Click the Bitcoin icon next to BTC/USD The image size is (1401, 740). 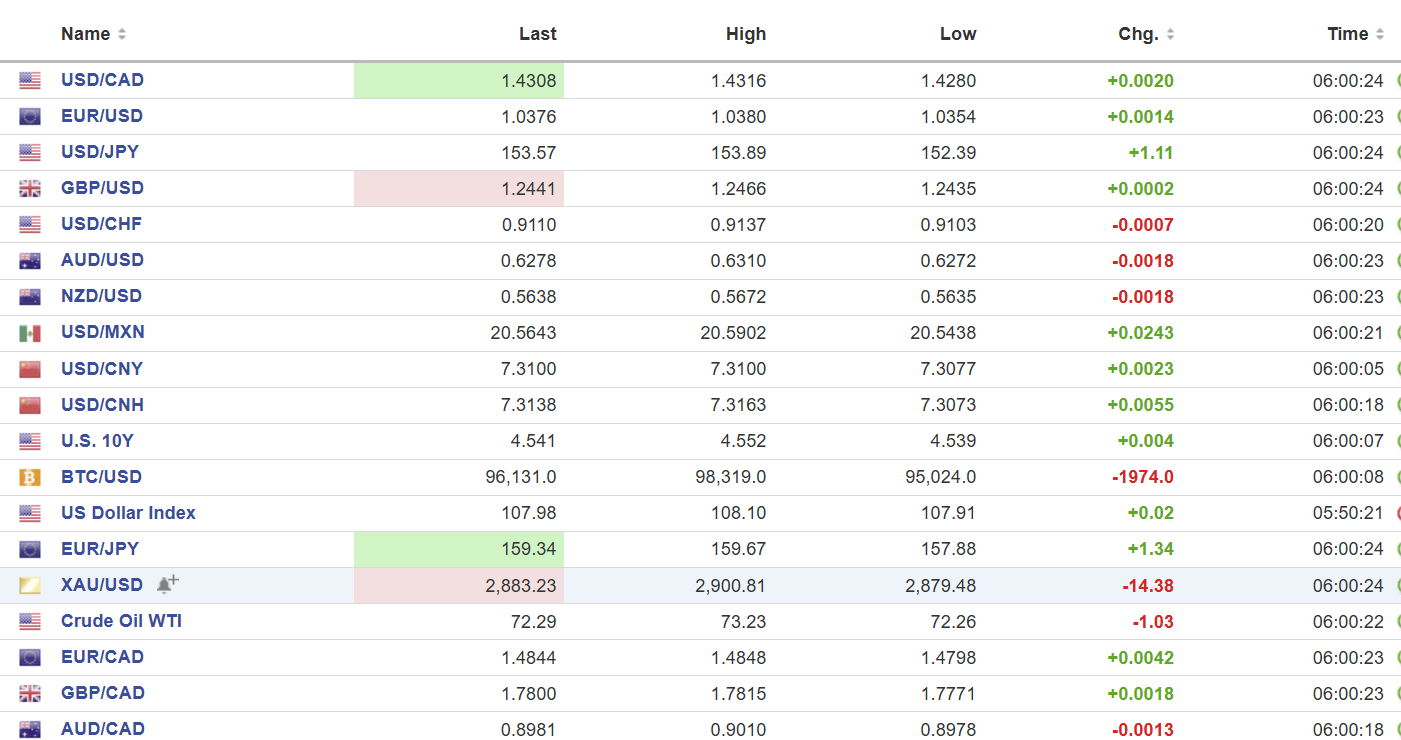30,477
